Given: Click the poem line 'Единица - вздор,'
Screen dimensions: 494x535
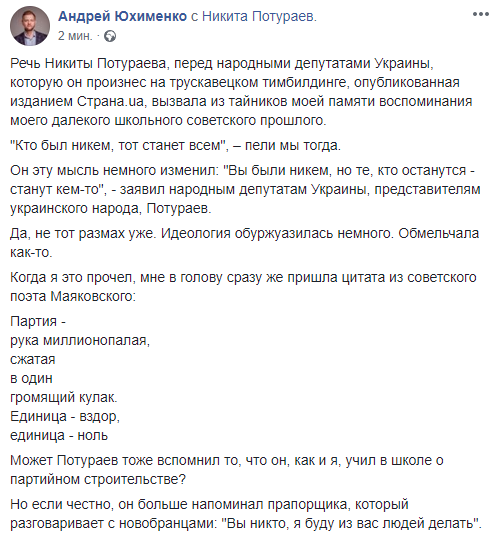Looking at the screenshot, I should 65,417.
